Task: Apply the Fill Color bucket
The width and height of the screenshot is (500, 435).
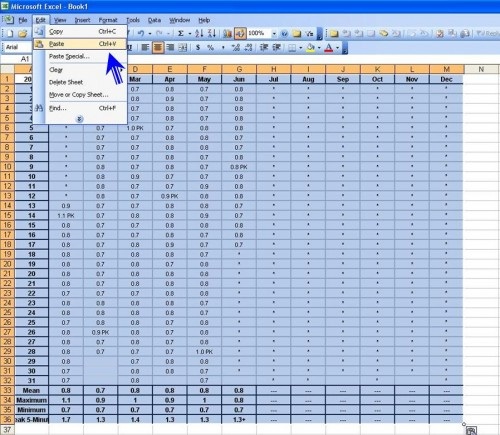Action: 310,48
